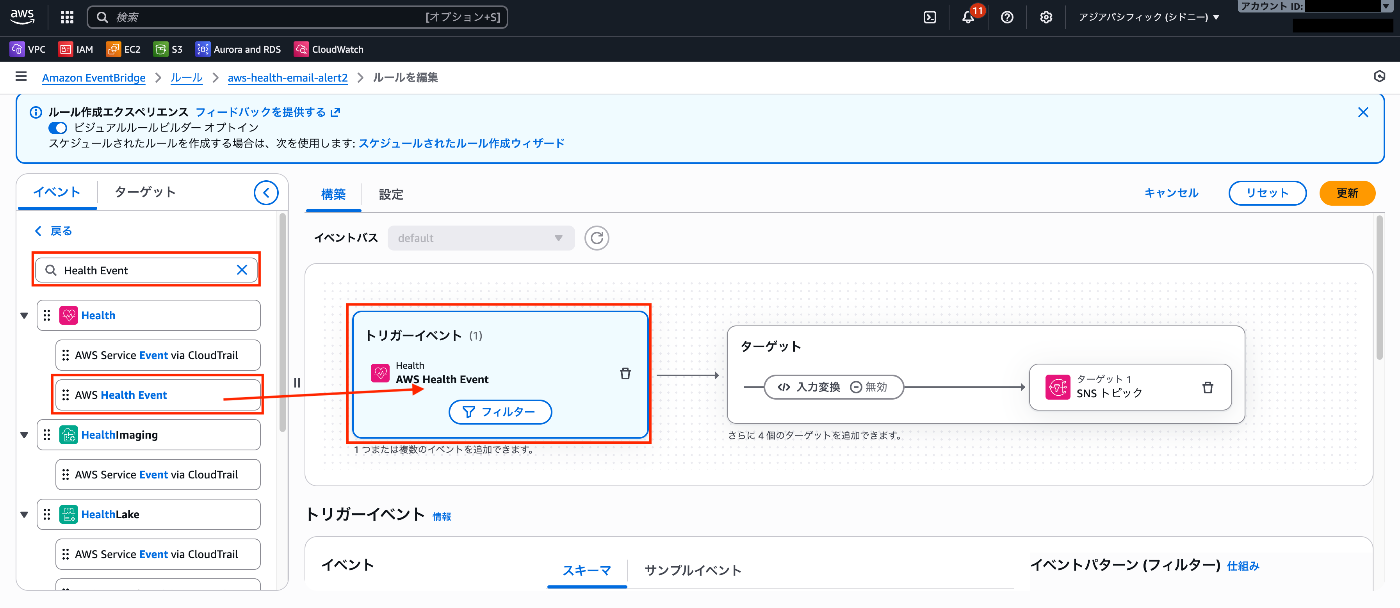Open the filter button on trigger

(x=500, y=411)
